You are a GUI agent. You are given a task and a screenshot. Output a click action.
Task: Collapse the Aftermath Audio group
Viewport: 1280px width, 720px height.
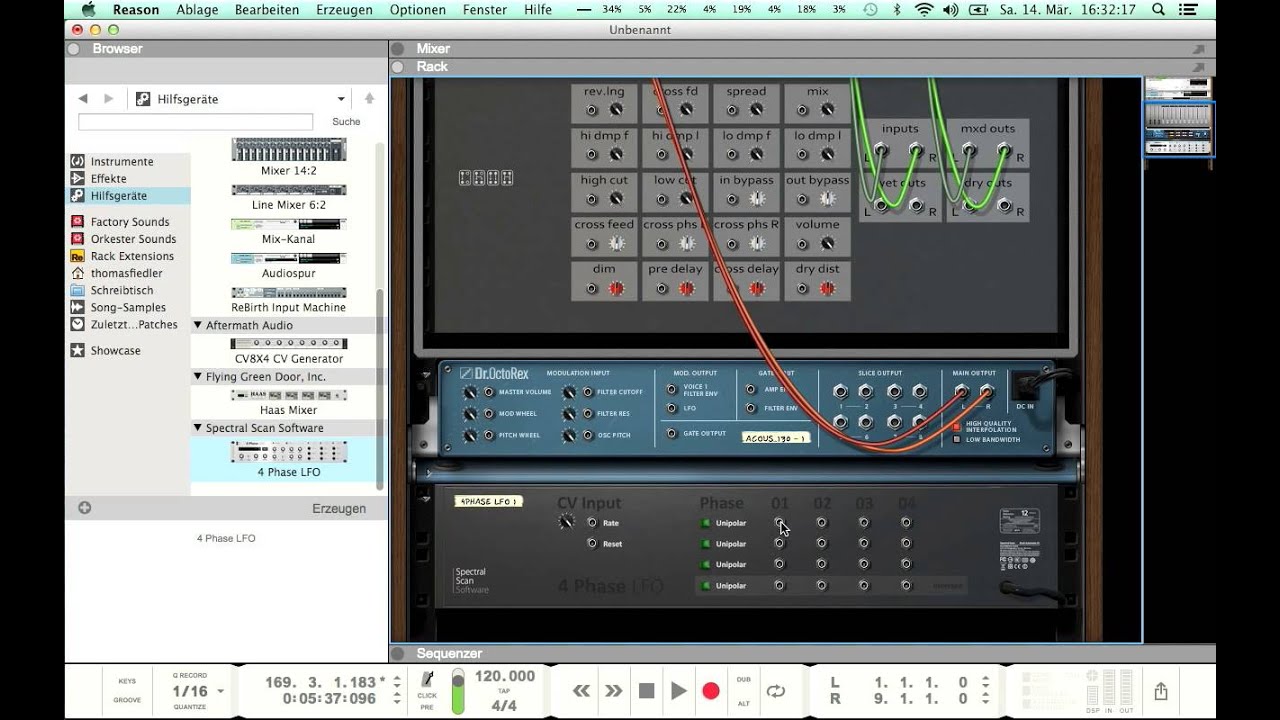point(198,325)
